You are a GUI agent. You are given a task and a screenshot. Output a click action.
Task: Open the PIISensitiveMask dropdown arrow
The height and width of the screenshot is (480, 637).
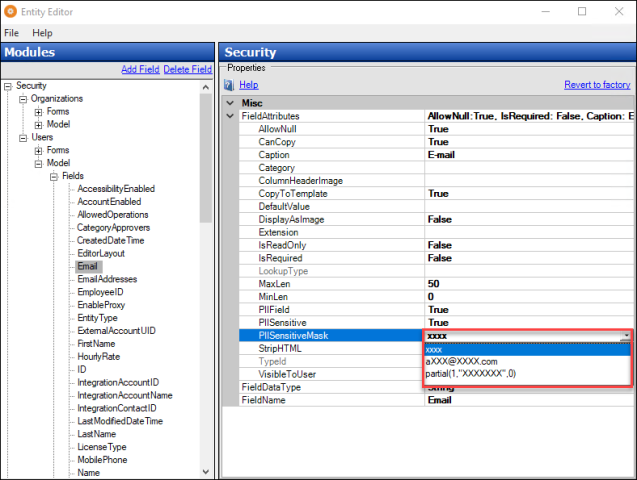(x=626, y=336)
